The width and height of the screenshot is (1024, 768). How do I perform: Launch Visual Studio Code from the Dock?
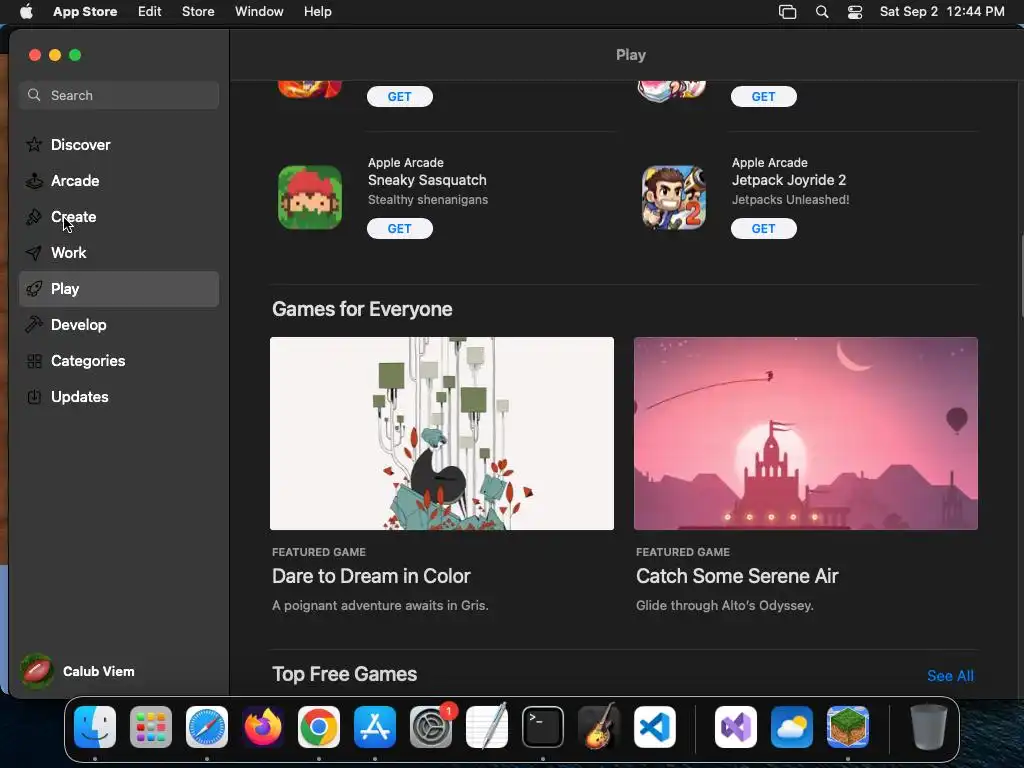click(x=654, y=727)
